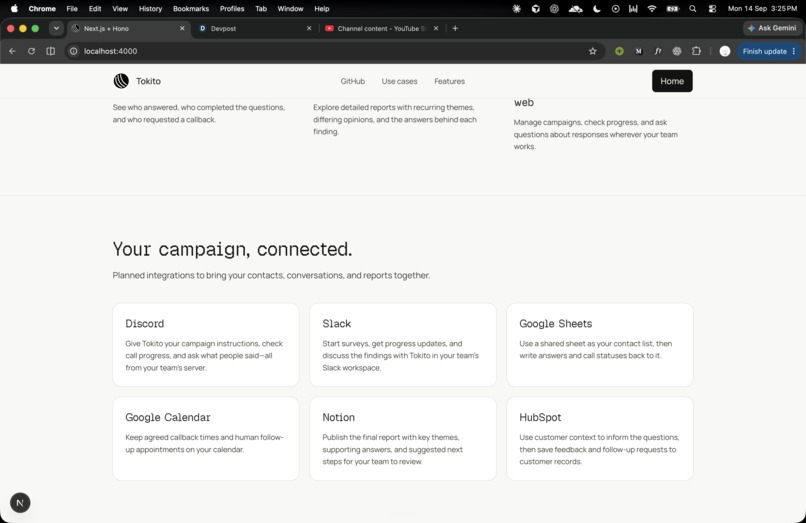The height and width of the screenshot is (523, 806).
Task: Select the Notion integration card
Action: point(402,439)
